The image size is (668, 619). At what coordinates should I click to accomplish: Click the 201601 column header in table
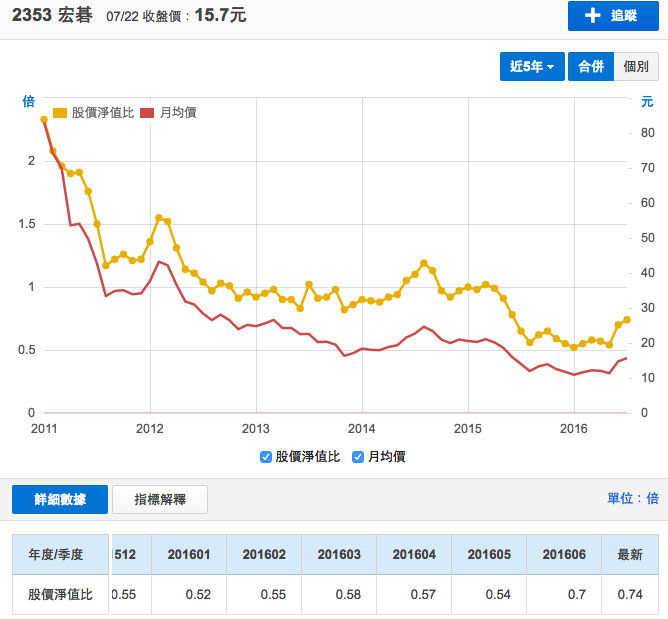188,554
